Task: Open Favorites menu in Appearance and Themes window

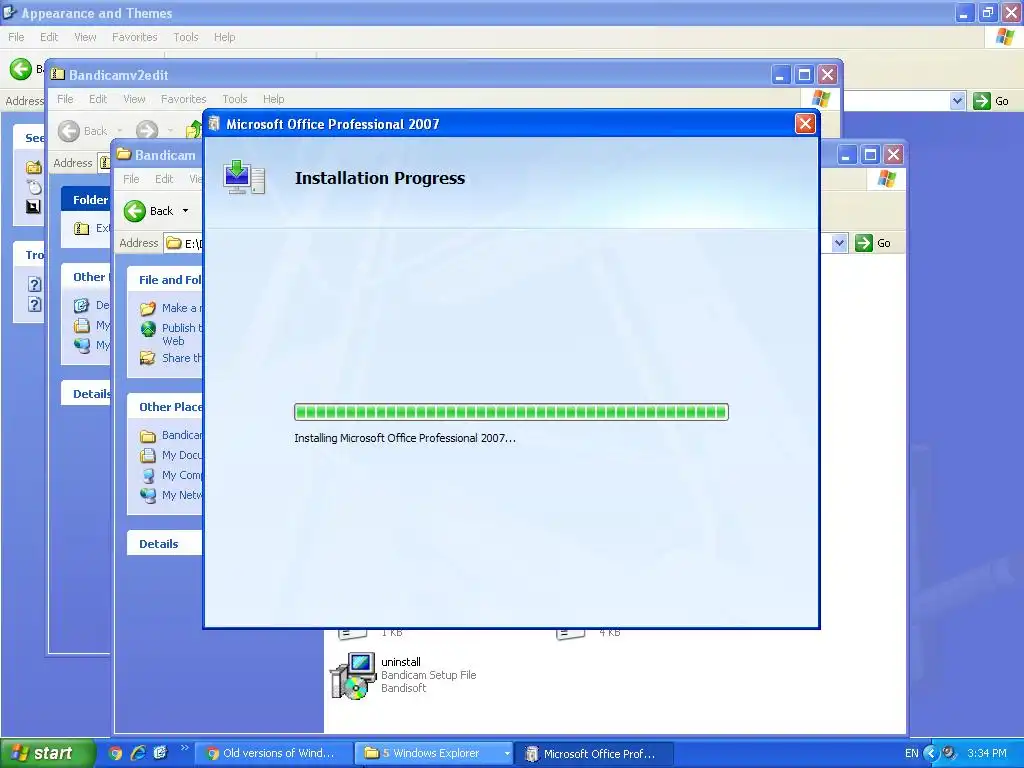Action: pyautogui.click(x=135, y=37)
